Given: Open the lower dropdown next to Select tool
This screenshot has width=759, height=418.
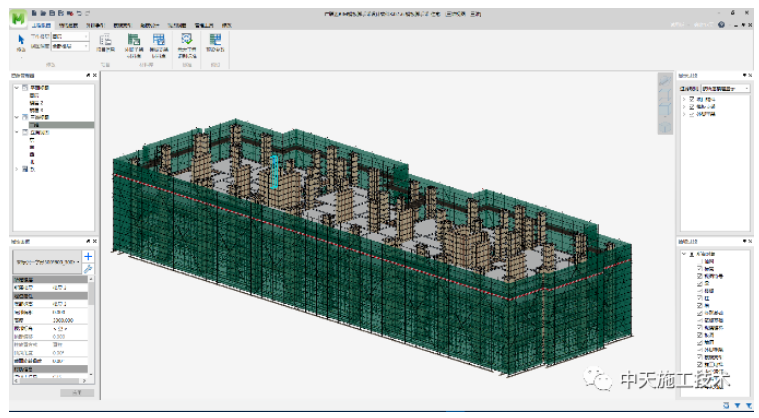Looking at the screenshot, I should point(70,46).
